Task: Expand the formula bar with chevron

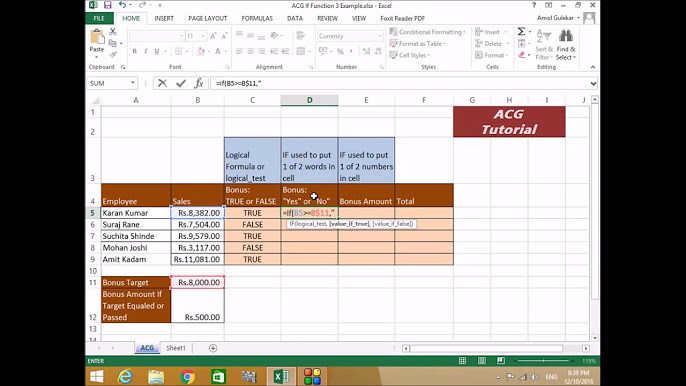Action: 593,83
